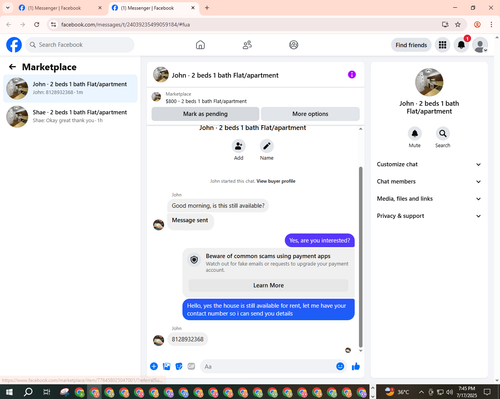Choose a GIF icon
Screen dimensions: 500x399
(x=191, y=366)
